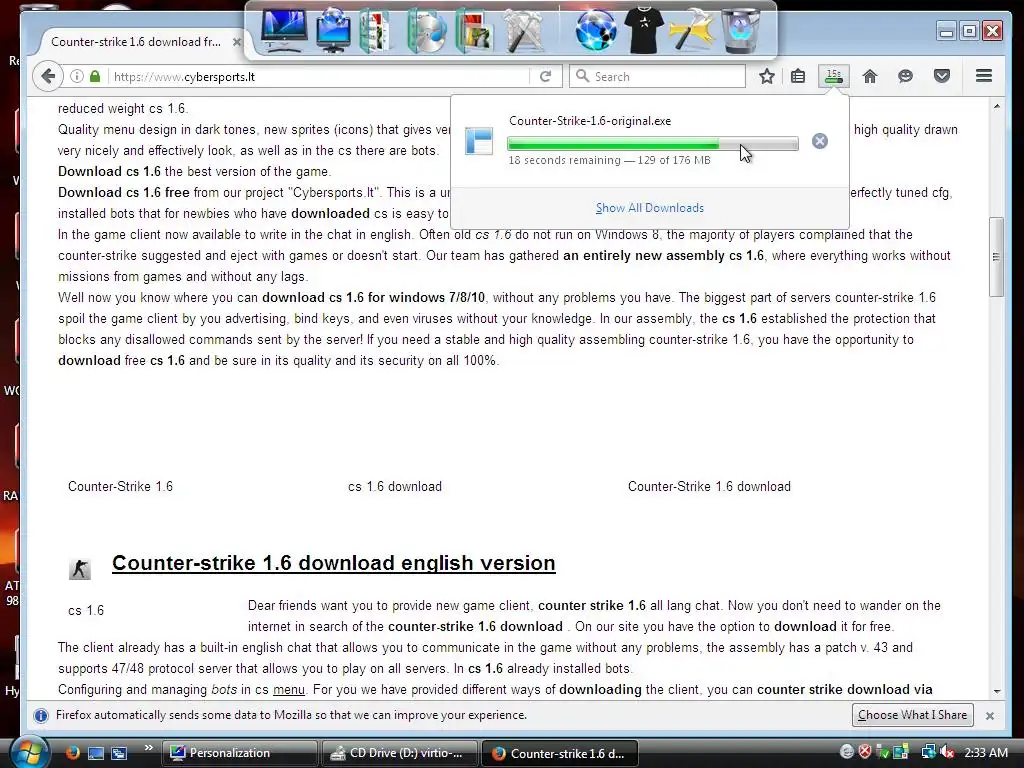This screenshot has width=1024, height=768.
Task: Reload the page with the refresh button
Action: coord(545,76)
